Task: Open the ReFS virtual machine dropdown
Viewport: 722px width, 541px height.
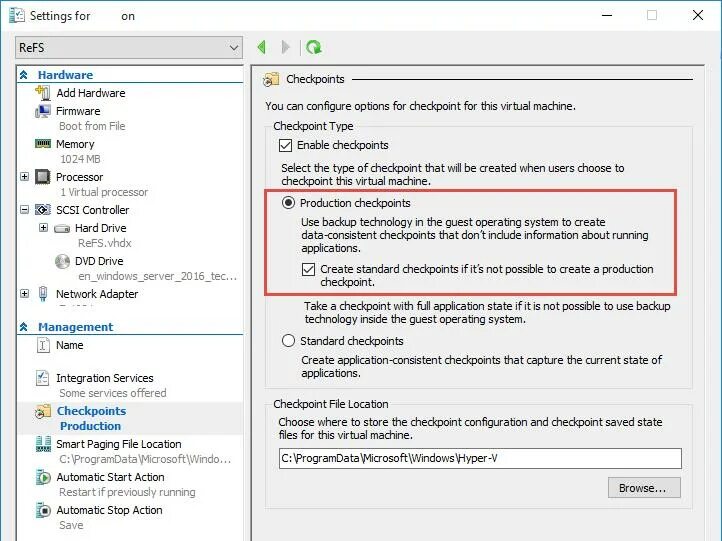Action: [x=129, y=47]
